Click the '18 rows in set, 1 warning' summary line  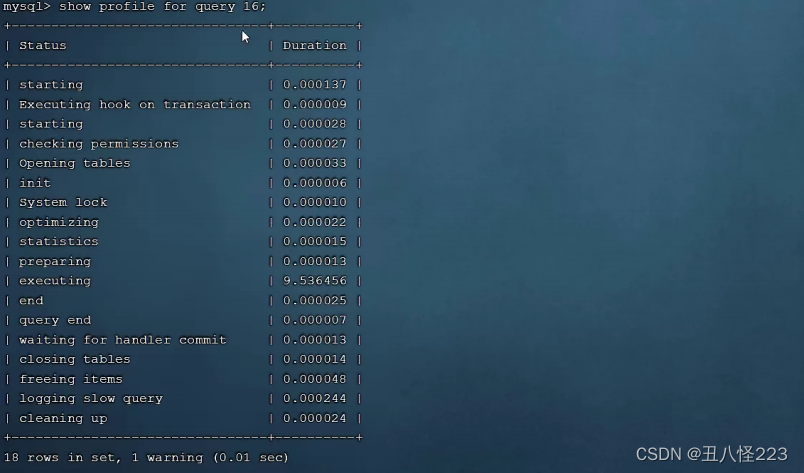click(x=146, y=458)
